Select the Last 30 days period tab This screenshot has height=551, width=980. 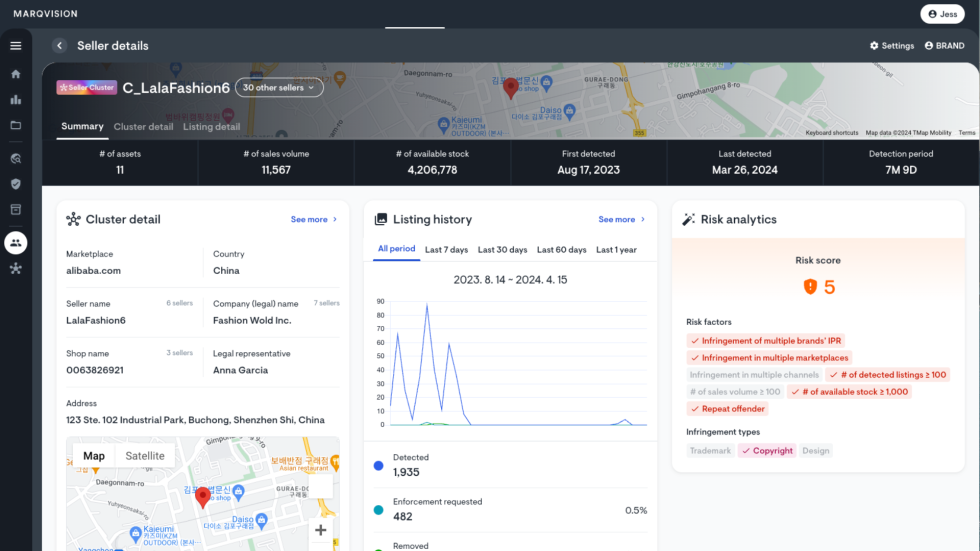[x=502, y=250]
